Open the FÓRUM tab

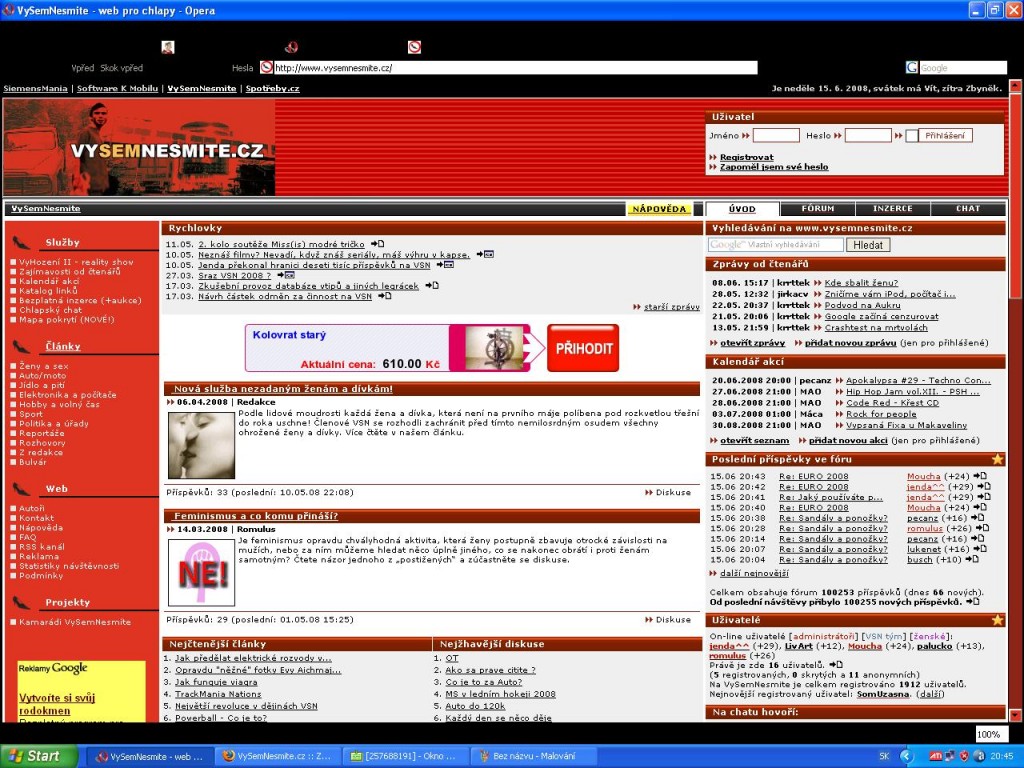[818, 209]
